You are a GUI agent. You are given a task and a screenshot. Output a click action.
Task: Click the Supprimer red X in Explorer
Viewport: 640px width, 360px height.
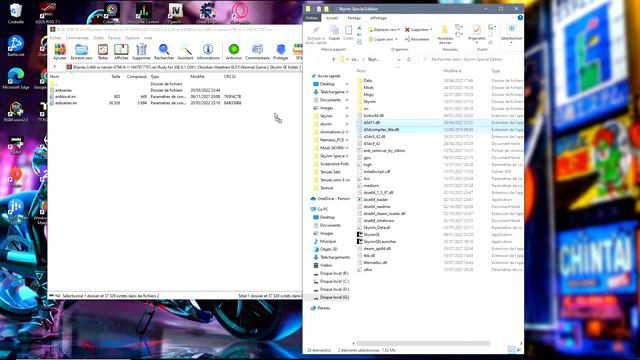tap(418, 30)
